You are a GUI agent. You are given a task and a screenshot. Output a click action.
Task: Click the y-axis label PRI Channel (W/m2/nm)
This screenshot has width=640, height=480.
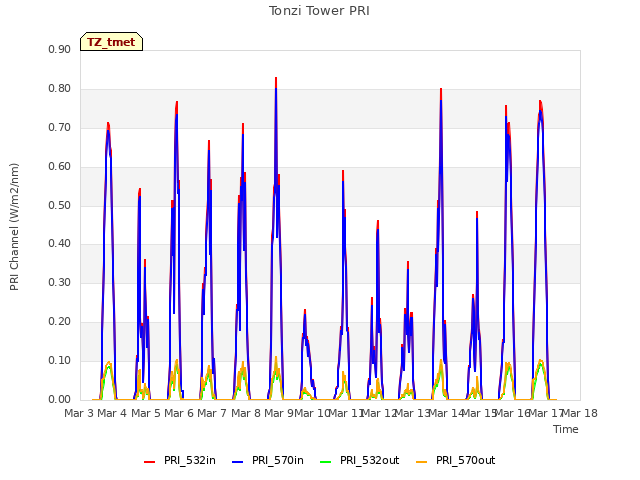(14, 227)
